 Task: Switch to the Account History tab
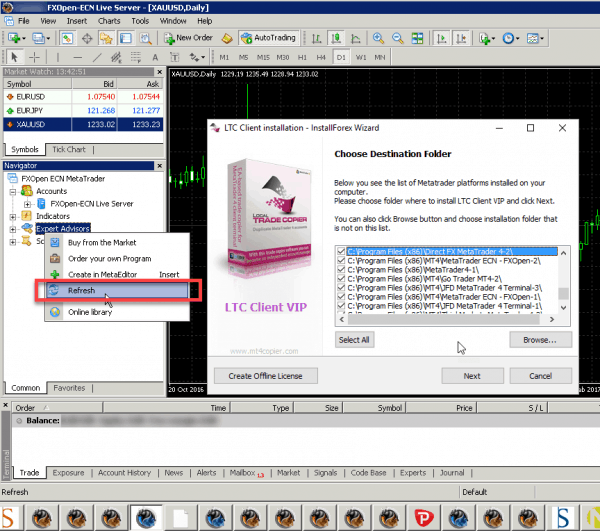point(124,473)
